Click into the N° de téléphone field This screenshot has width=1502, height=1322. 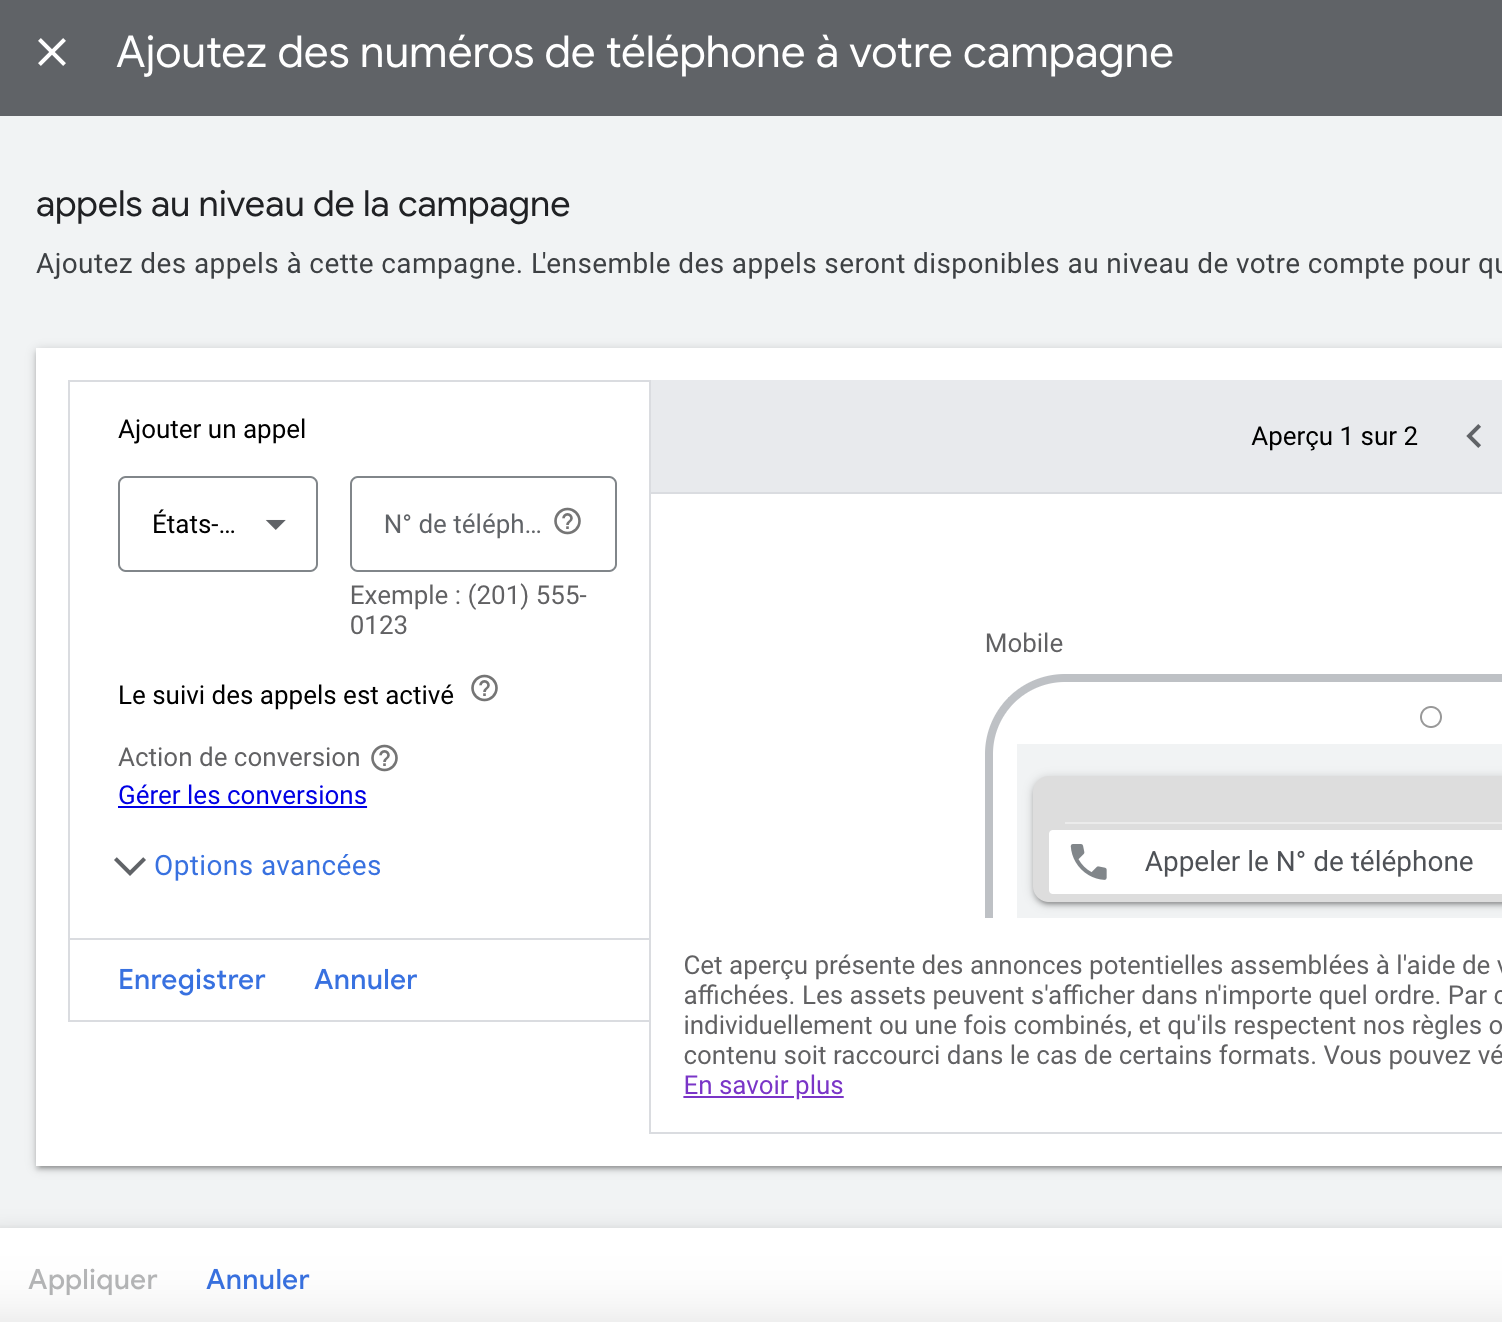click(x=460, y=524)
